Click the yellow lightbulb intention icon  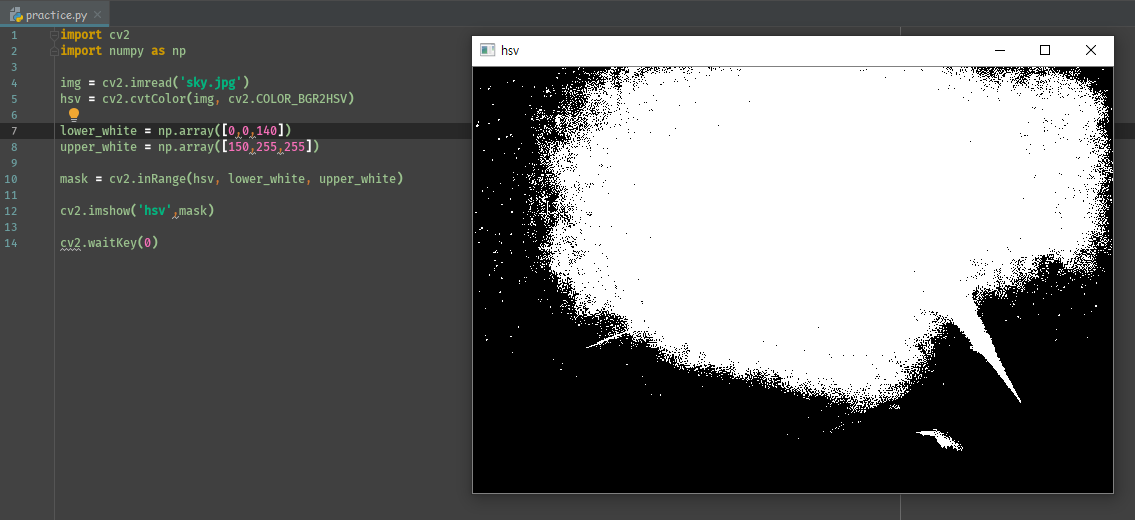pos(74,114)
